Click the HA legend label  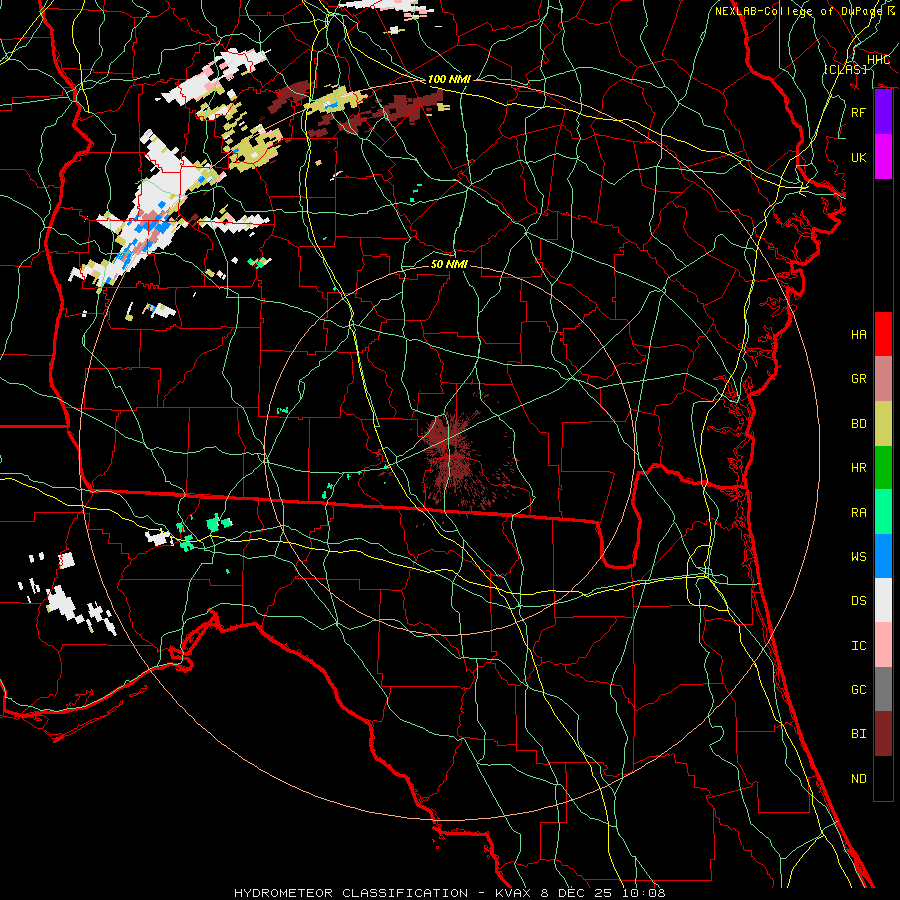[x=858, y=335]
